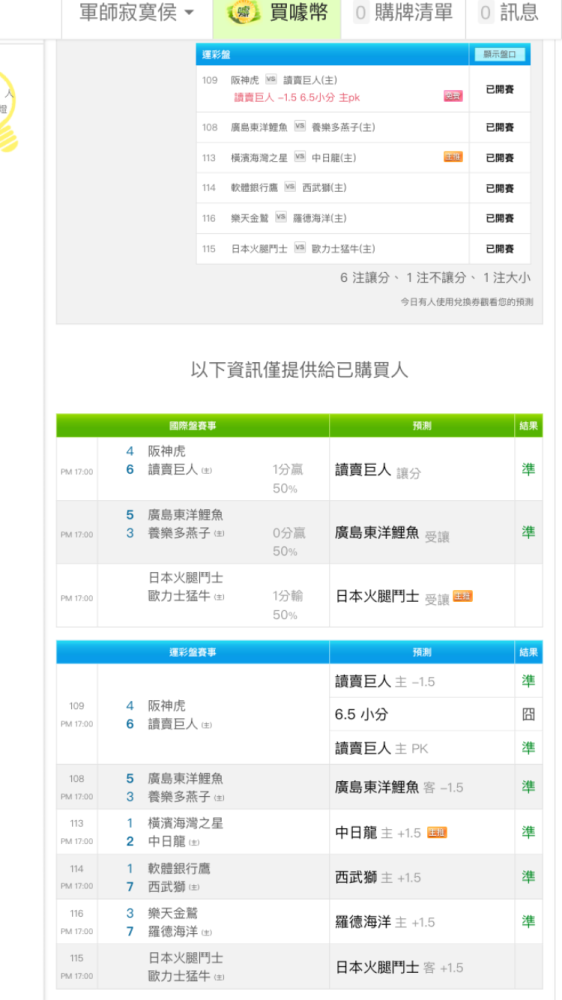
Task: Click VS icon in the 廣島東洋鯉魚 row 108
Action: click(x=300, y=127)
